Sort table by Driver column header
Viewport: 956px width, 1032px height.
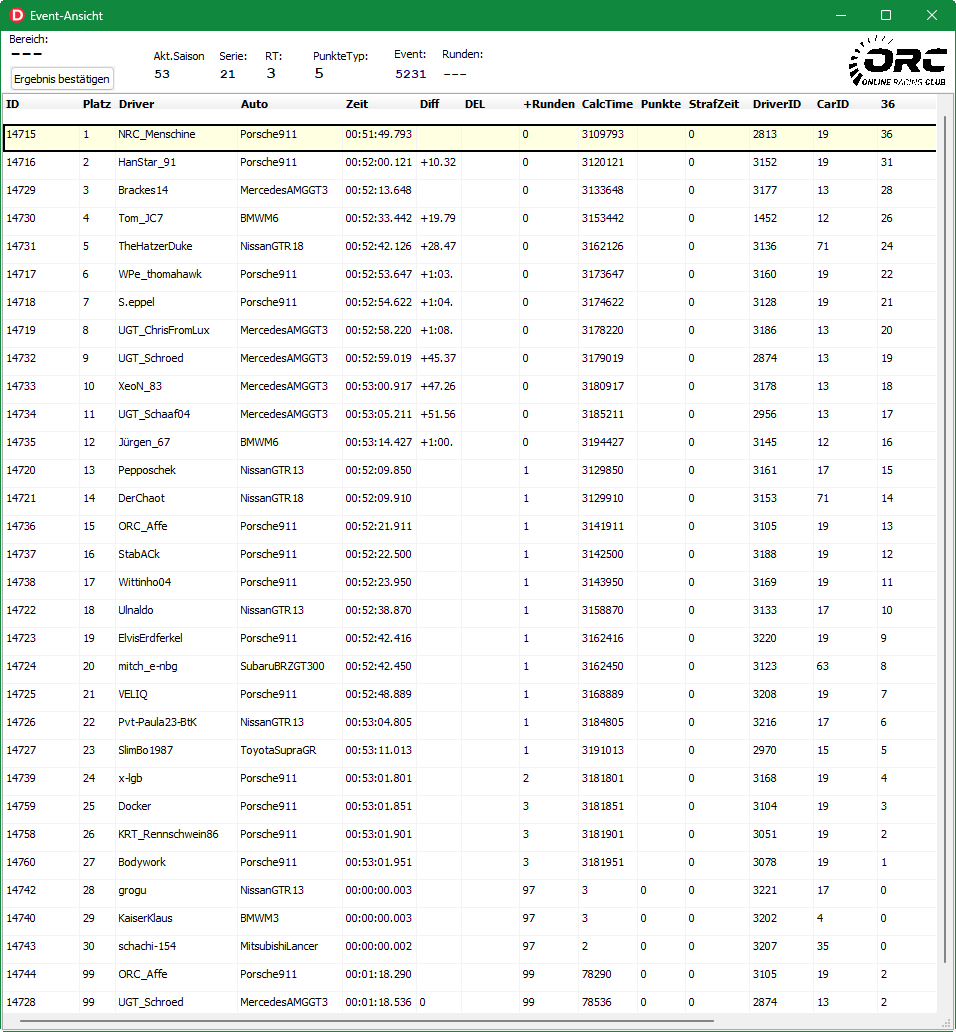tap(136, 104)
